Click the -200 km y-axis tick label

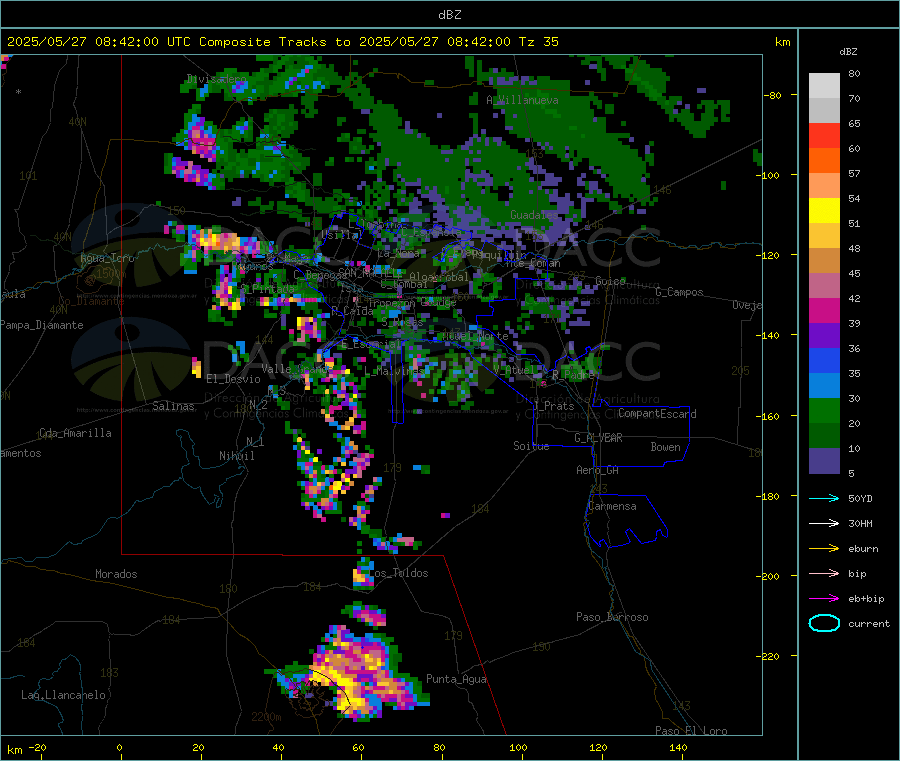point(770,576)
